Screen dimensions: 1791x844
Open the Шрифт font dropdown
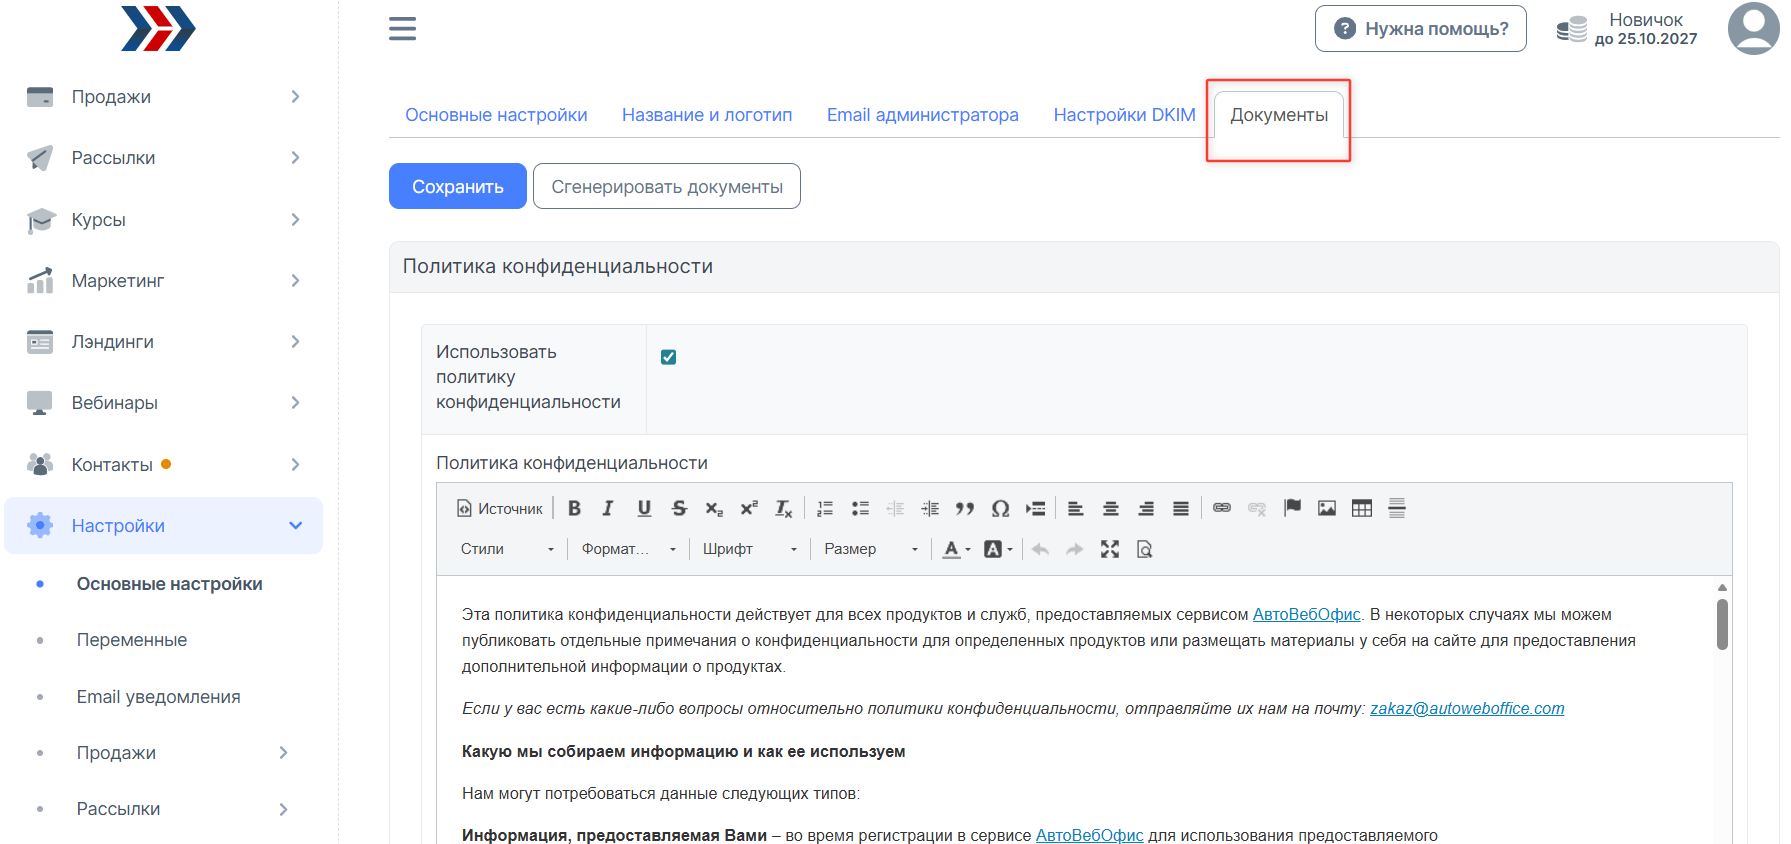749,549
